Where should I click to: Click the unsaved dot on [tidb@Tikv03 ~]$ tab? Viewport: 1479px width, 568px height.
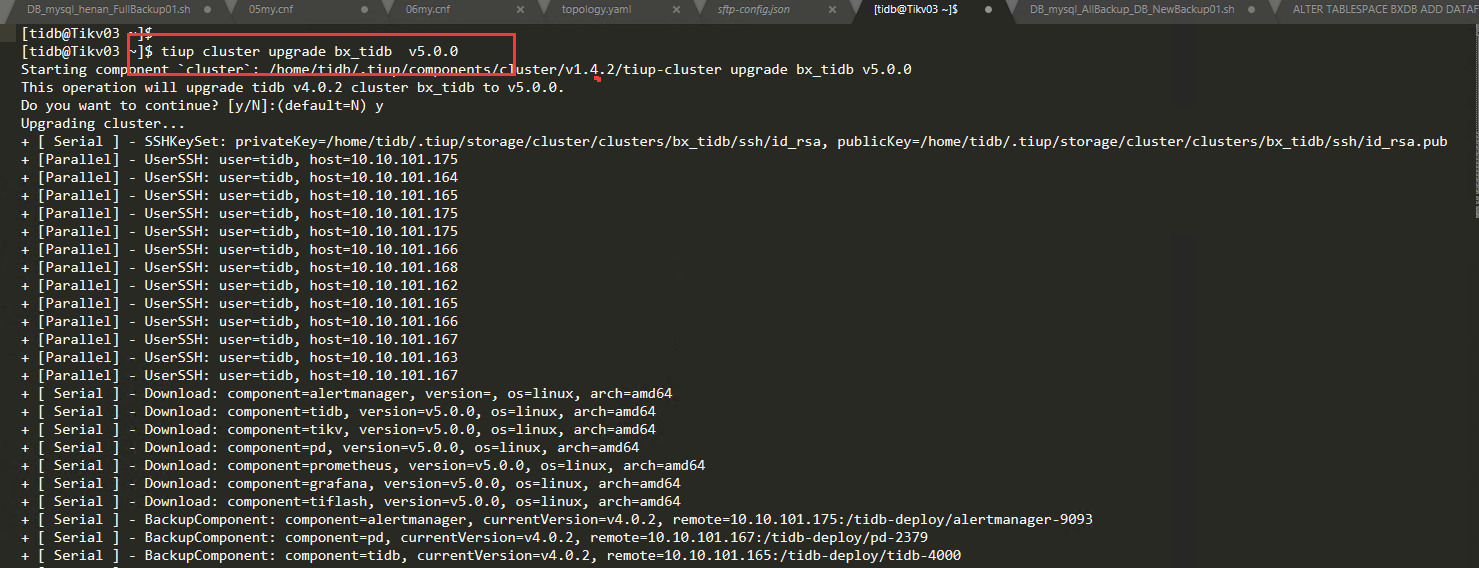(988, 9)
